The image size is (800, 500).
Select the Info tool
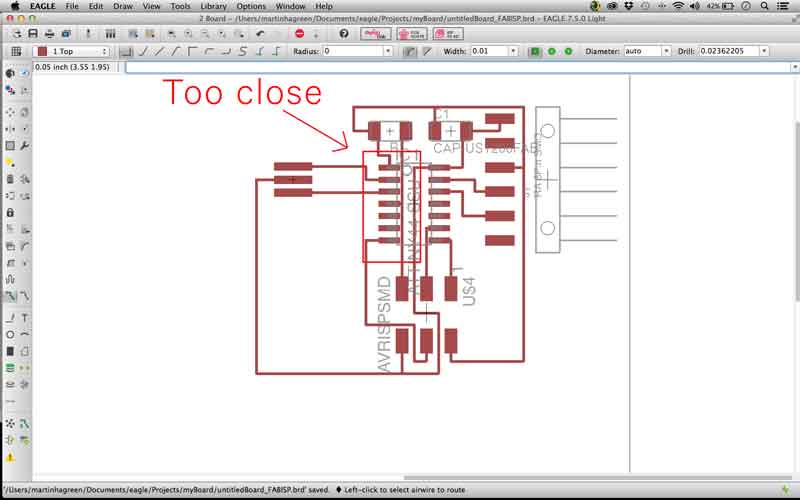[10, 73]
